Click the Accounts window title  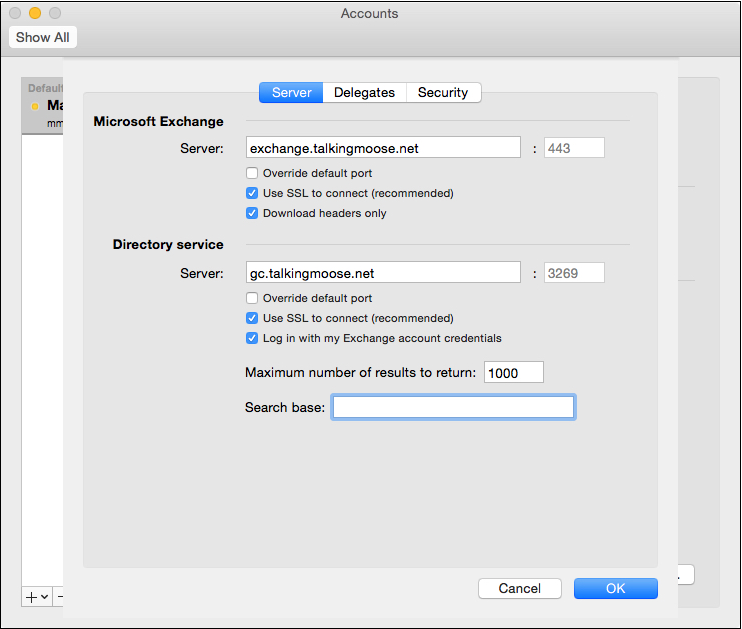[x=370, y=13]
